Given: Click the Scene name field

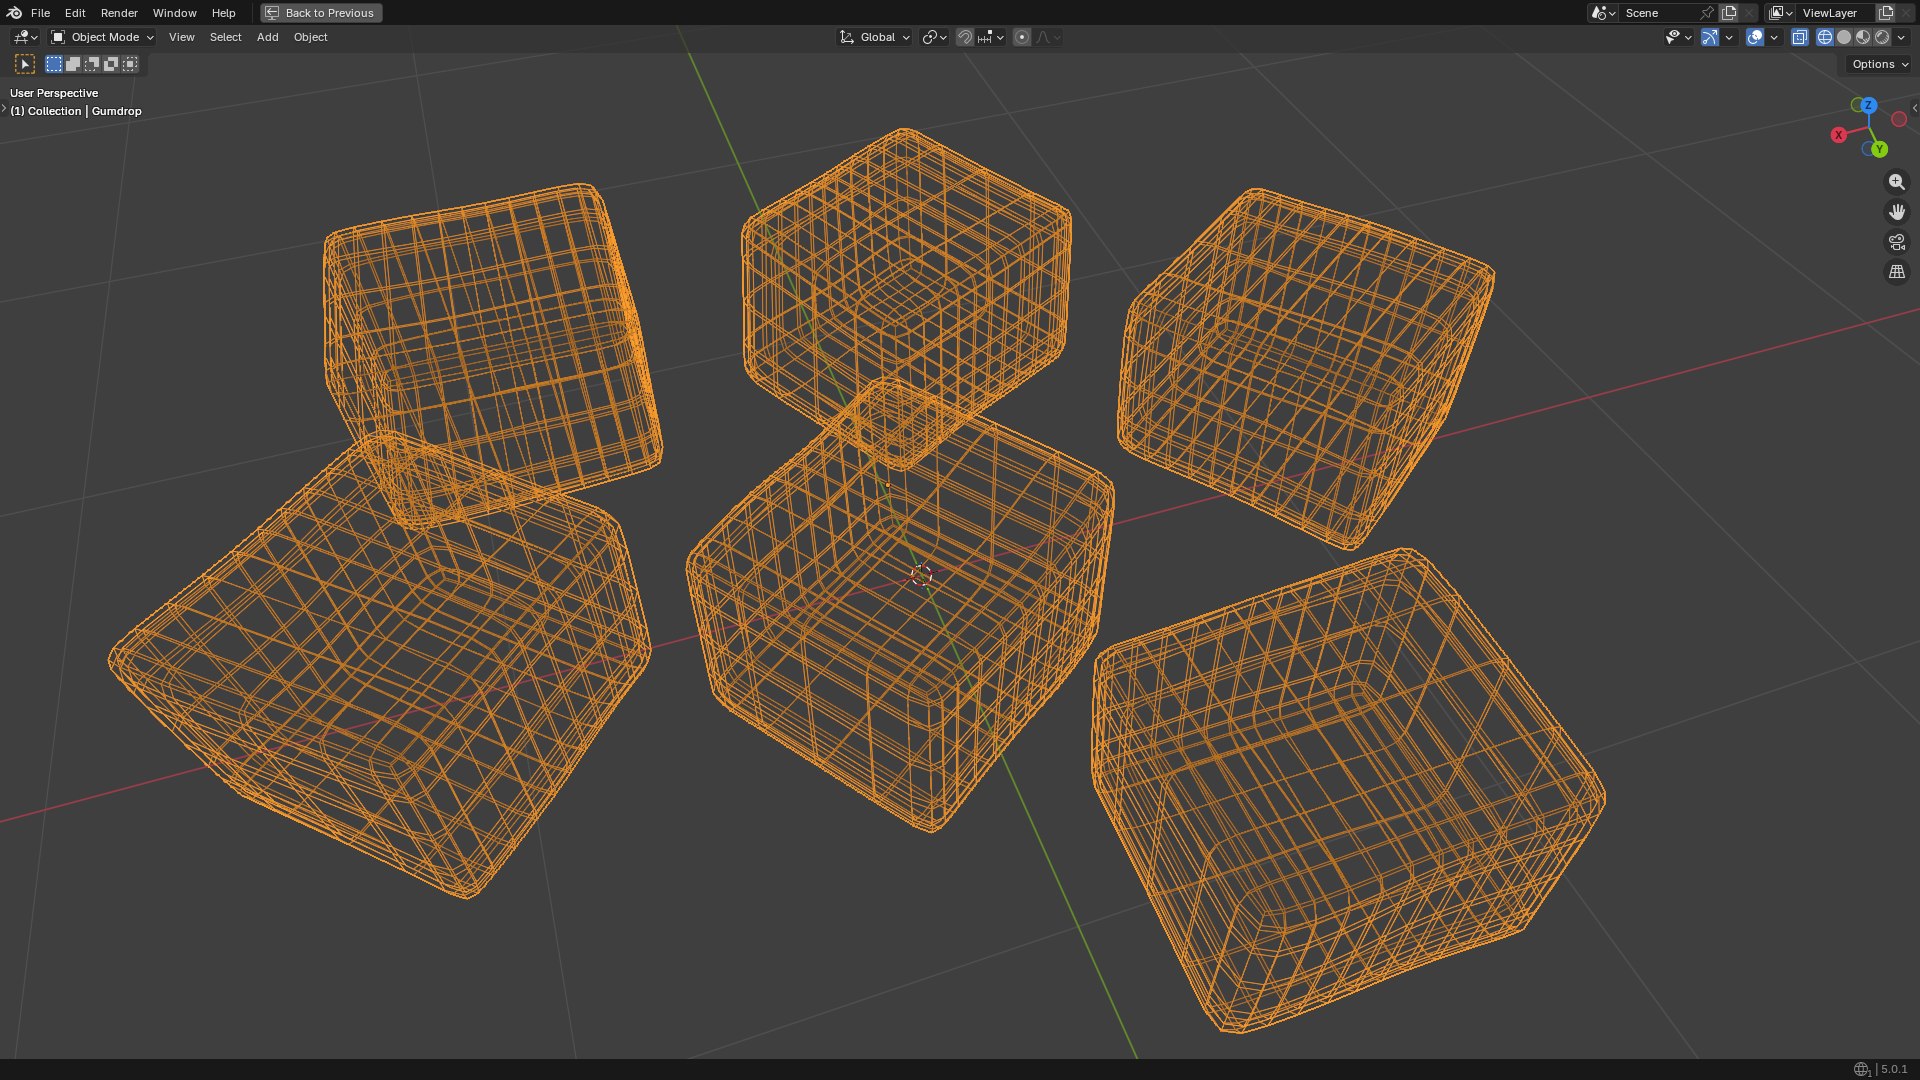Looking at the screenshot, I should point(1658,13).
